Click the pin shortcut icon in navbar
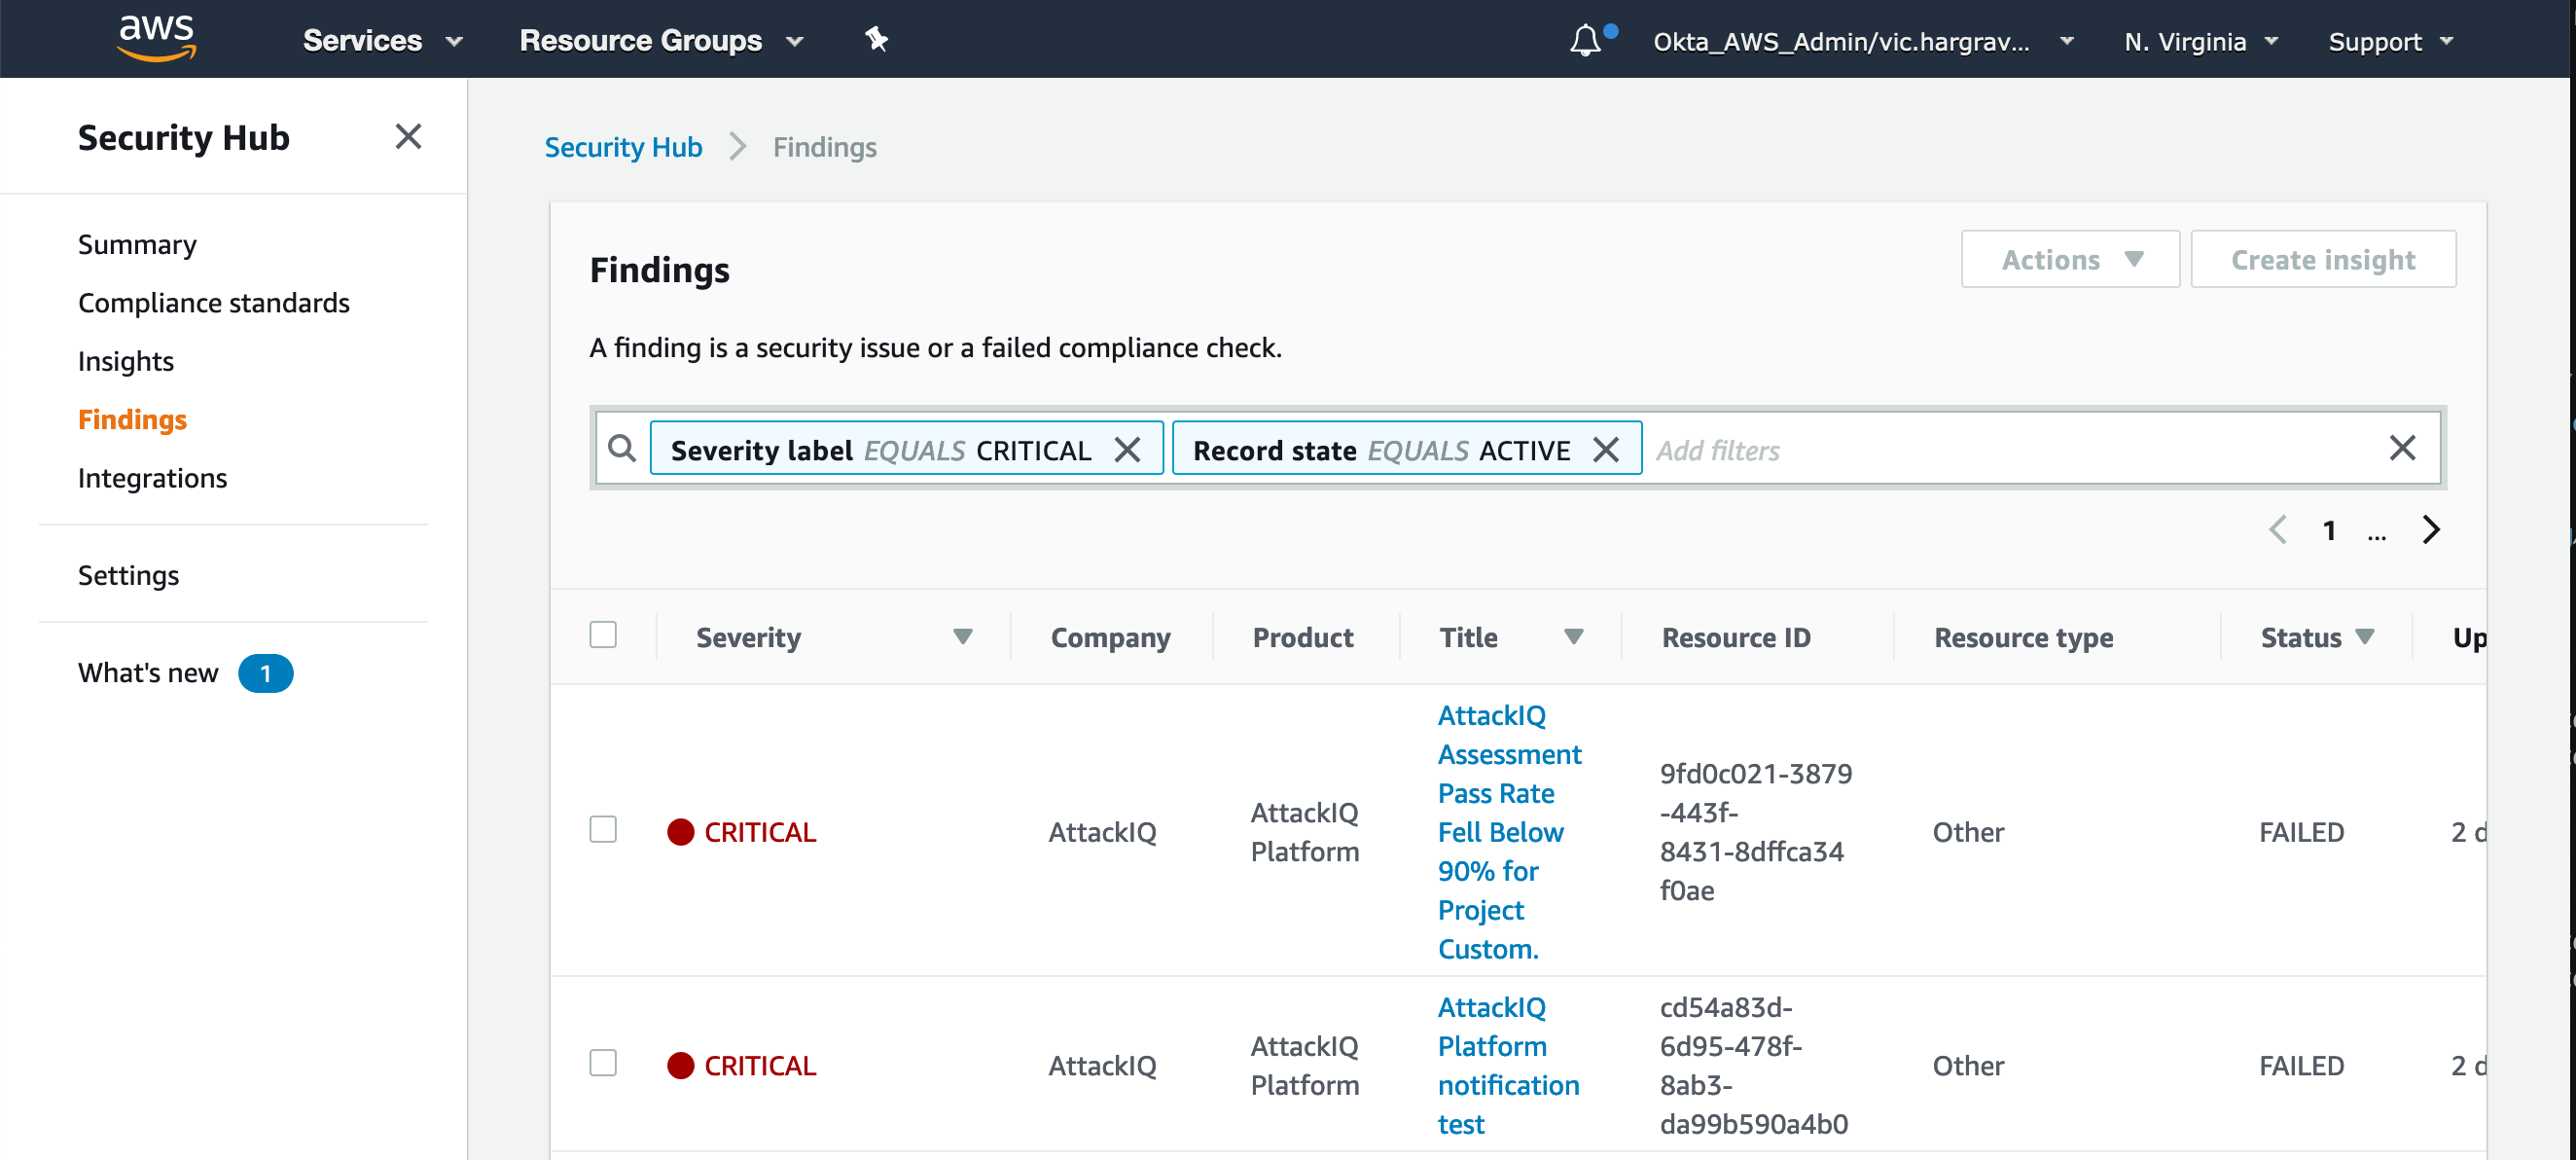2576x1160 pixels. (876, 40)
